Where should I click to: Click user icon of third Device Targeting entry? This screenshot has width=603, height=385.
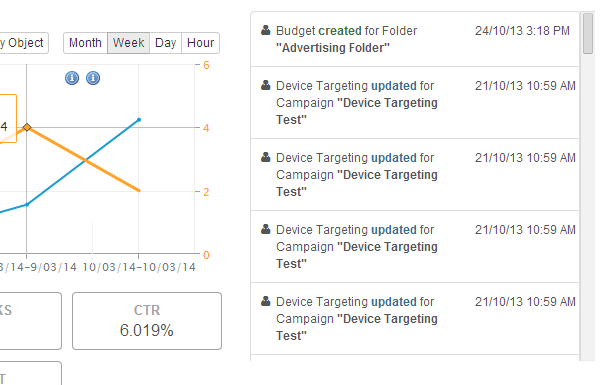(x=265, y=229)
